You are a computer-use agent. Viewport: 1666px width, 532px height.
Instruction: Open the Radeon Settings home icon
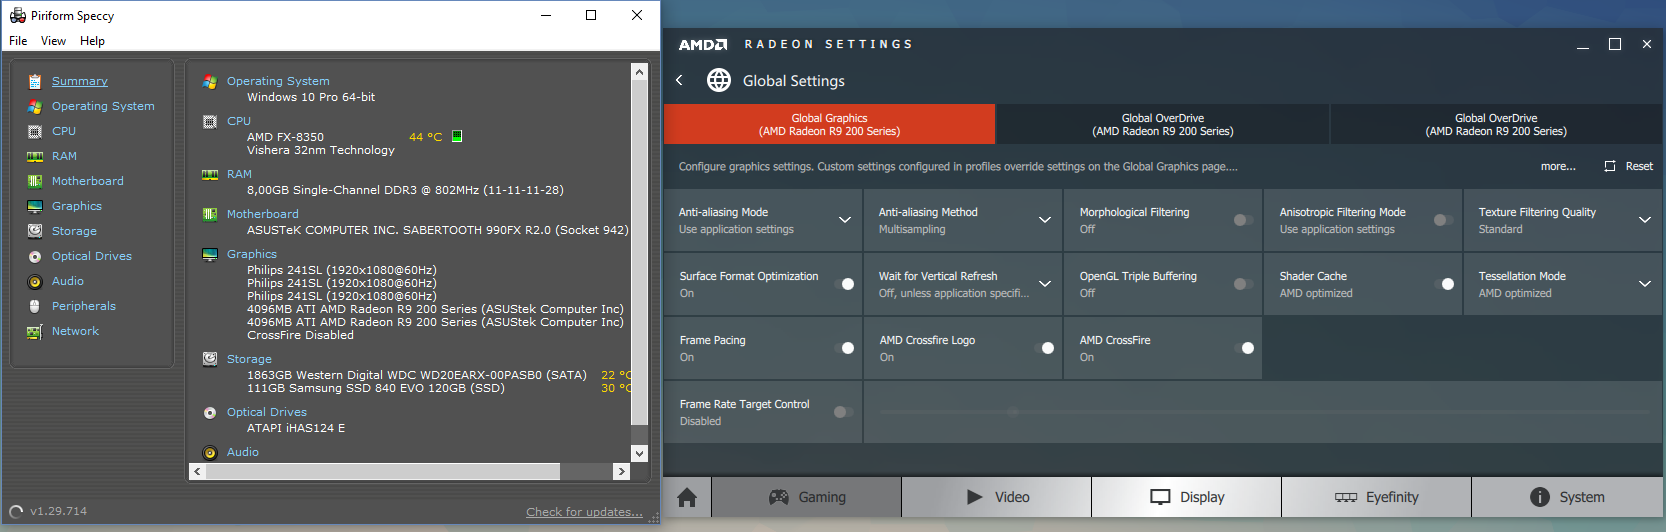click(687, 497)
